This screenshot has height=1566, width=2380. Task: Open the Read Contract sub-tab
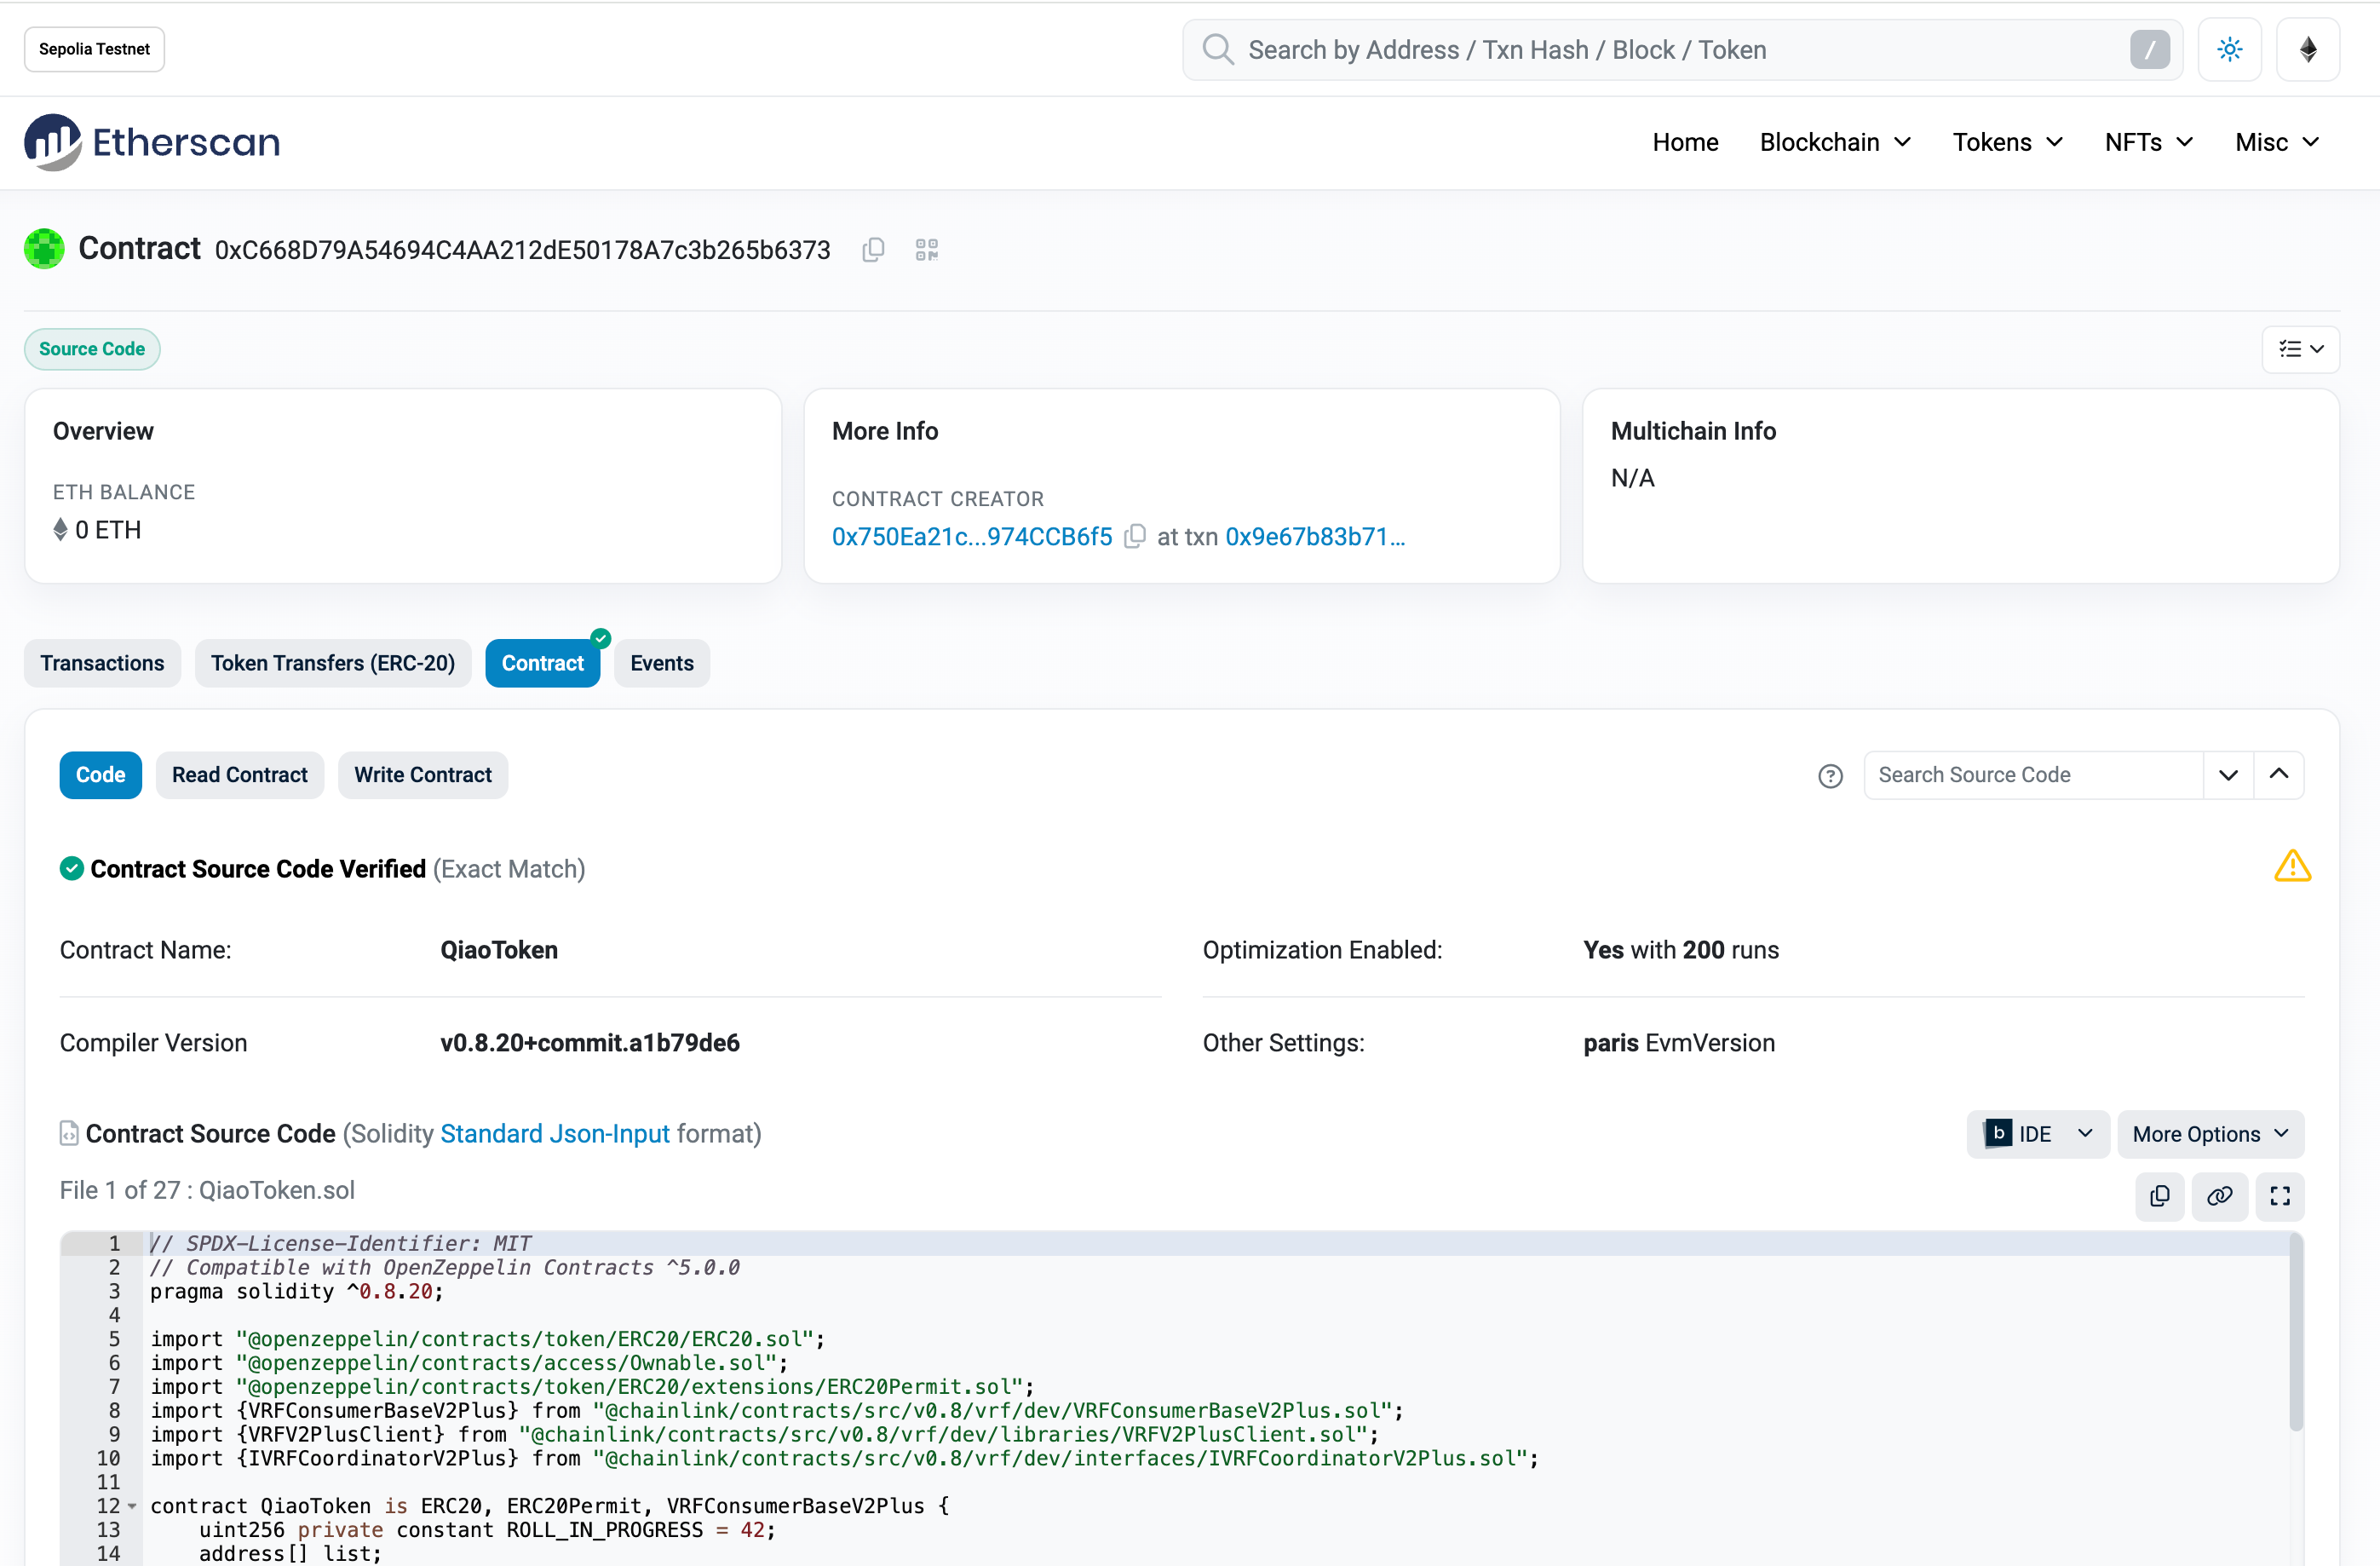click(x=240, y=775)
